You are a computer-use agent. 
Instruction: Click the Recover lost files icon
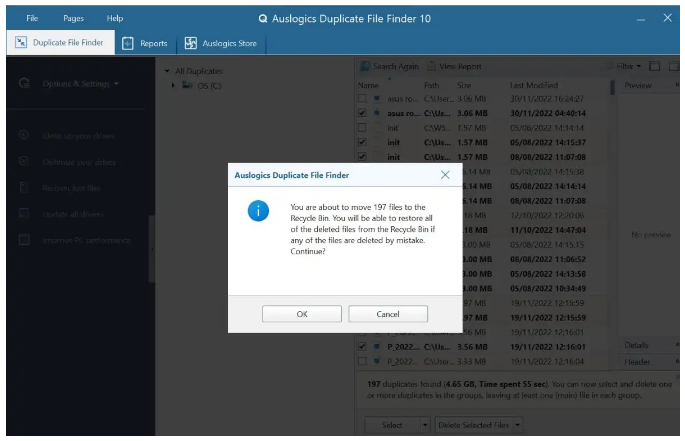24,188
